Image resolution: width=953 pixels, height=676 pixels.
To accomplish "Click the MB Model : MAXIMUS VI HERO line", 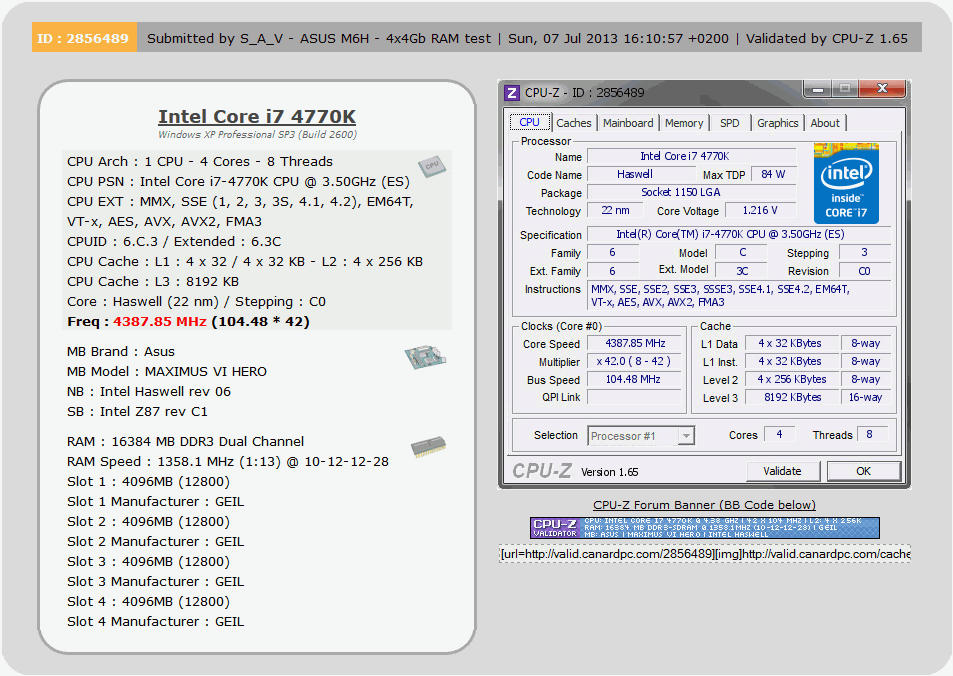I will pyautogui.click(x=167, y=371).
